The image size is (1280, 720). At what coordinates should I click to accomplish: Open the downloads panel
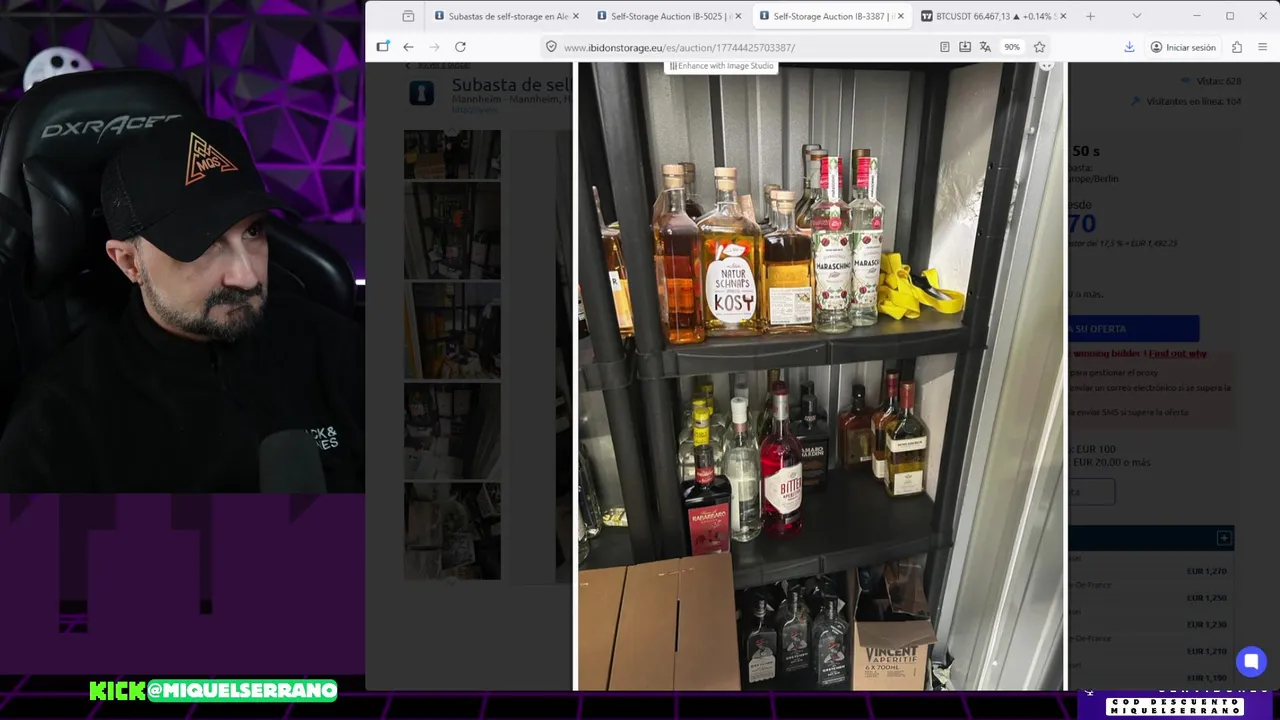(1129, 47)
